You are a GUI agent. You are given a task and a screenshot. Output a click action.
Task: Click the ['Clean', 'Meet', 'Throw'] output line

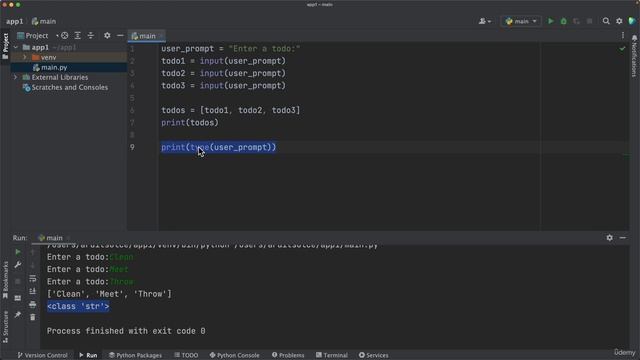point(109,294)
